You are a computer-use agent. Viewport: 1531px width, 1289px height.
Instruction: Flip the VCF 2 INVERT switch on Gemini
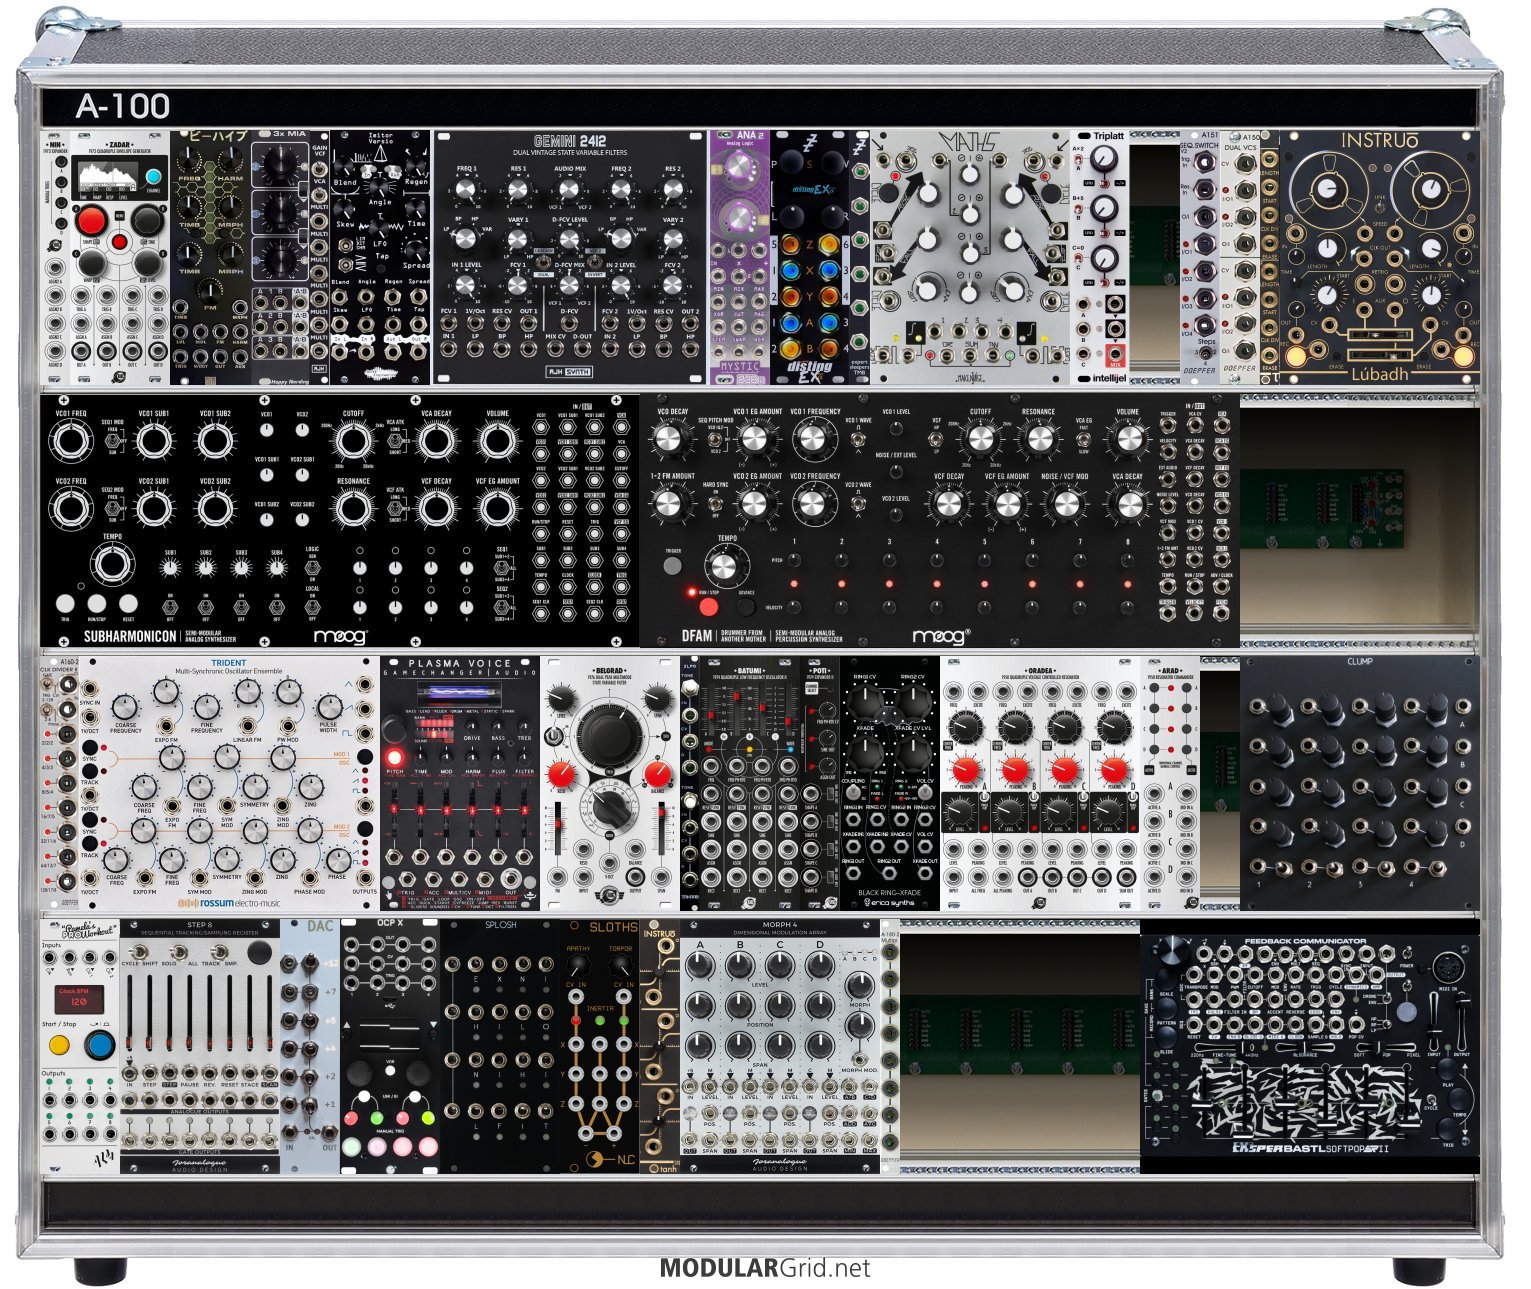[595, 262]
